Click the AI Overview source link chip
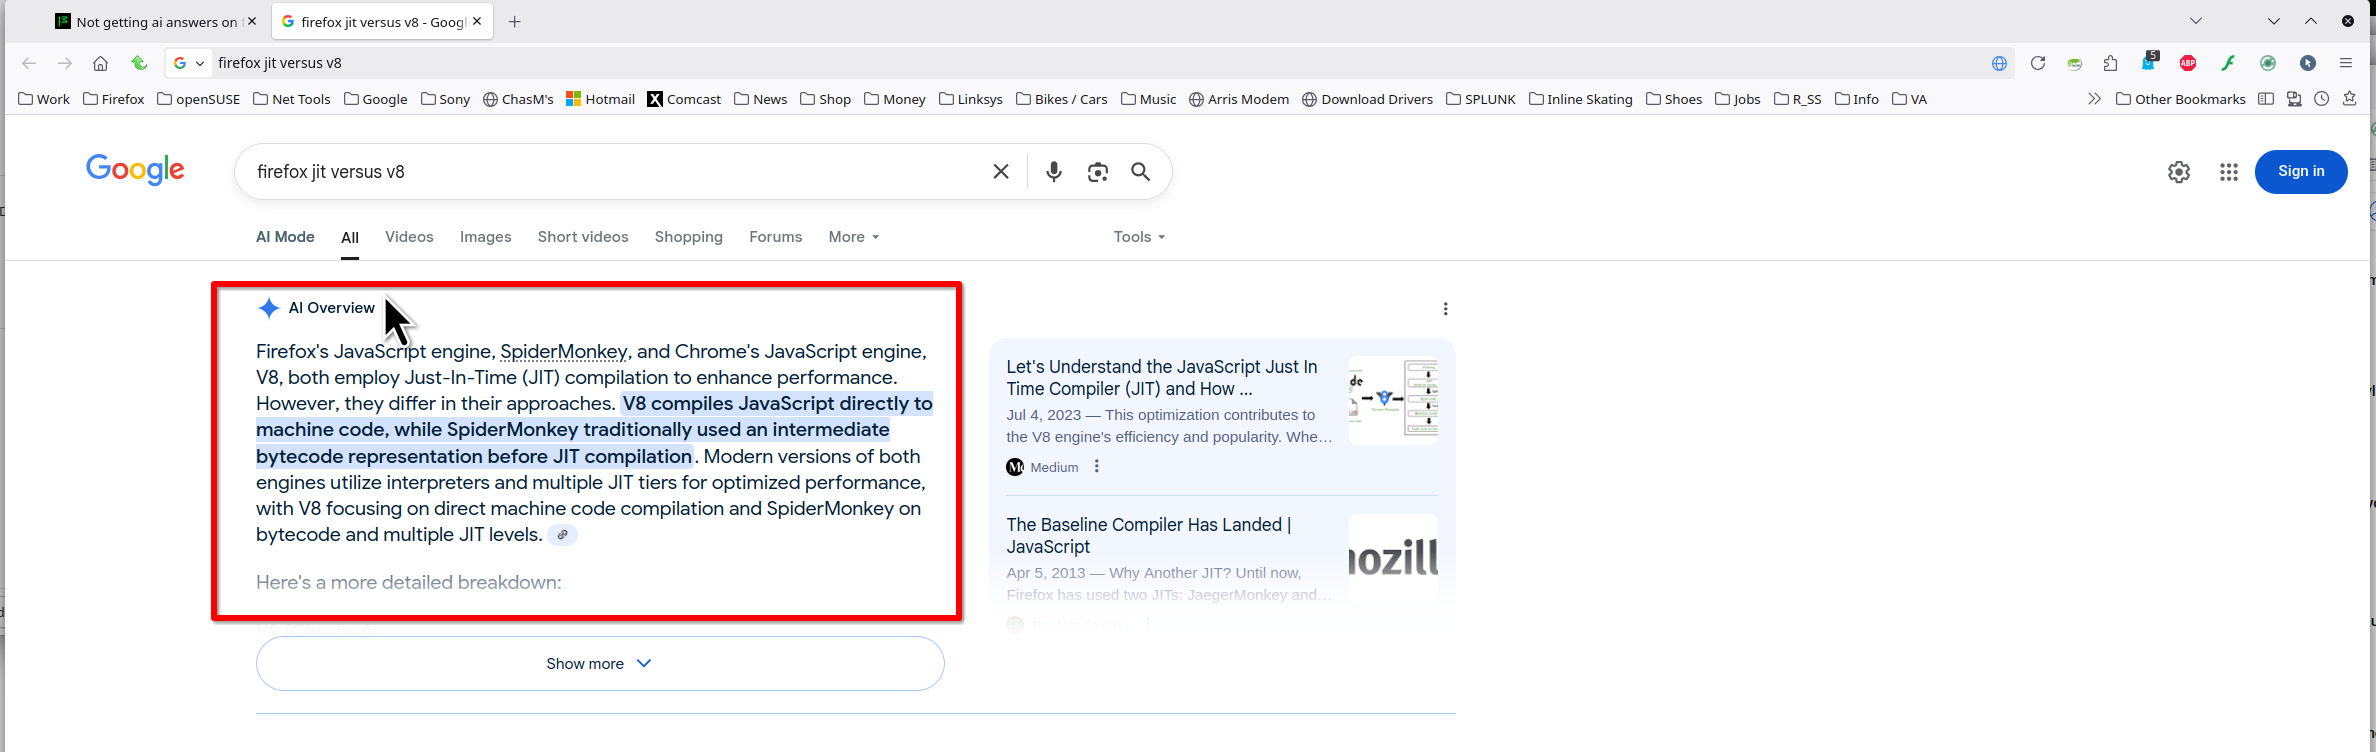The height and width of the screenshot is (752, 2376). [x=563, y=535]
